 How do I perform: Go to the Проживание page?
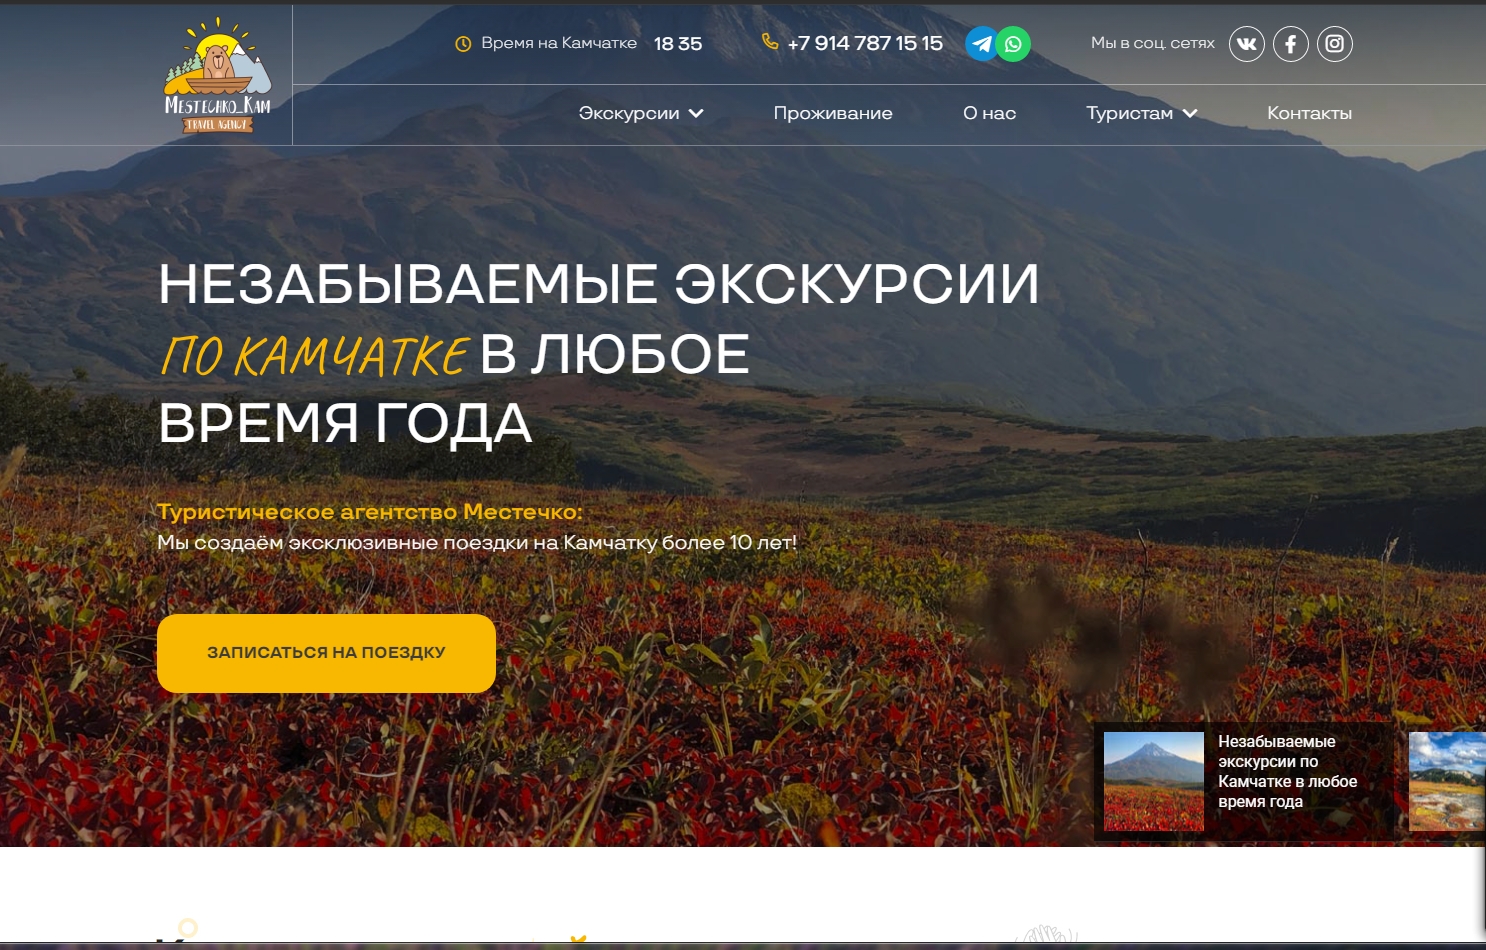point(833,113)
